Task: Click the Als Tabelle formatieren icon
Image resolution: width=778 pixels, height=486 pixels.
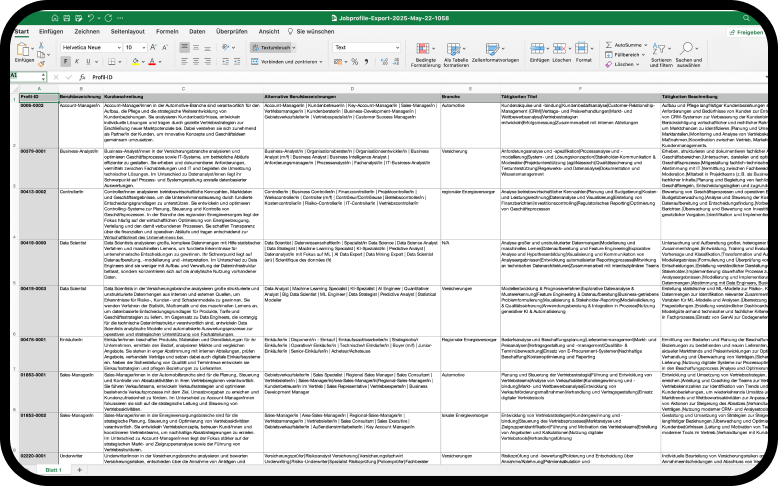Action: coord(456,49)
